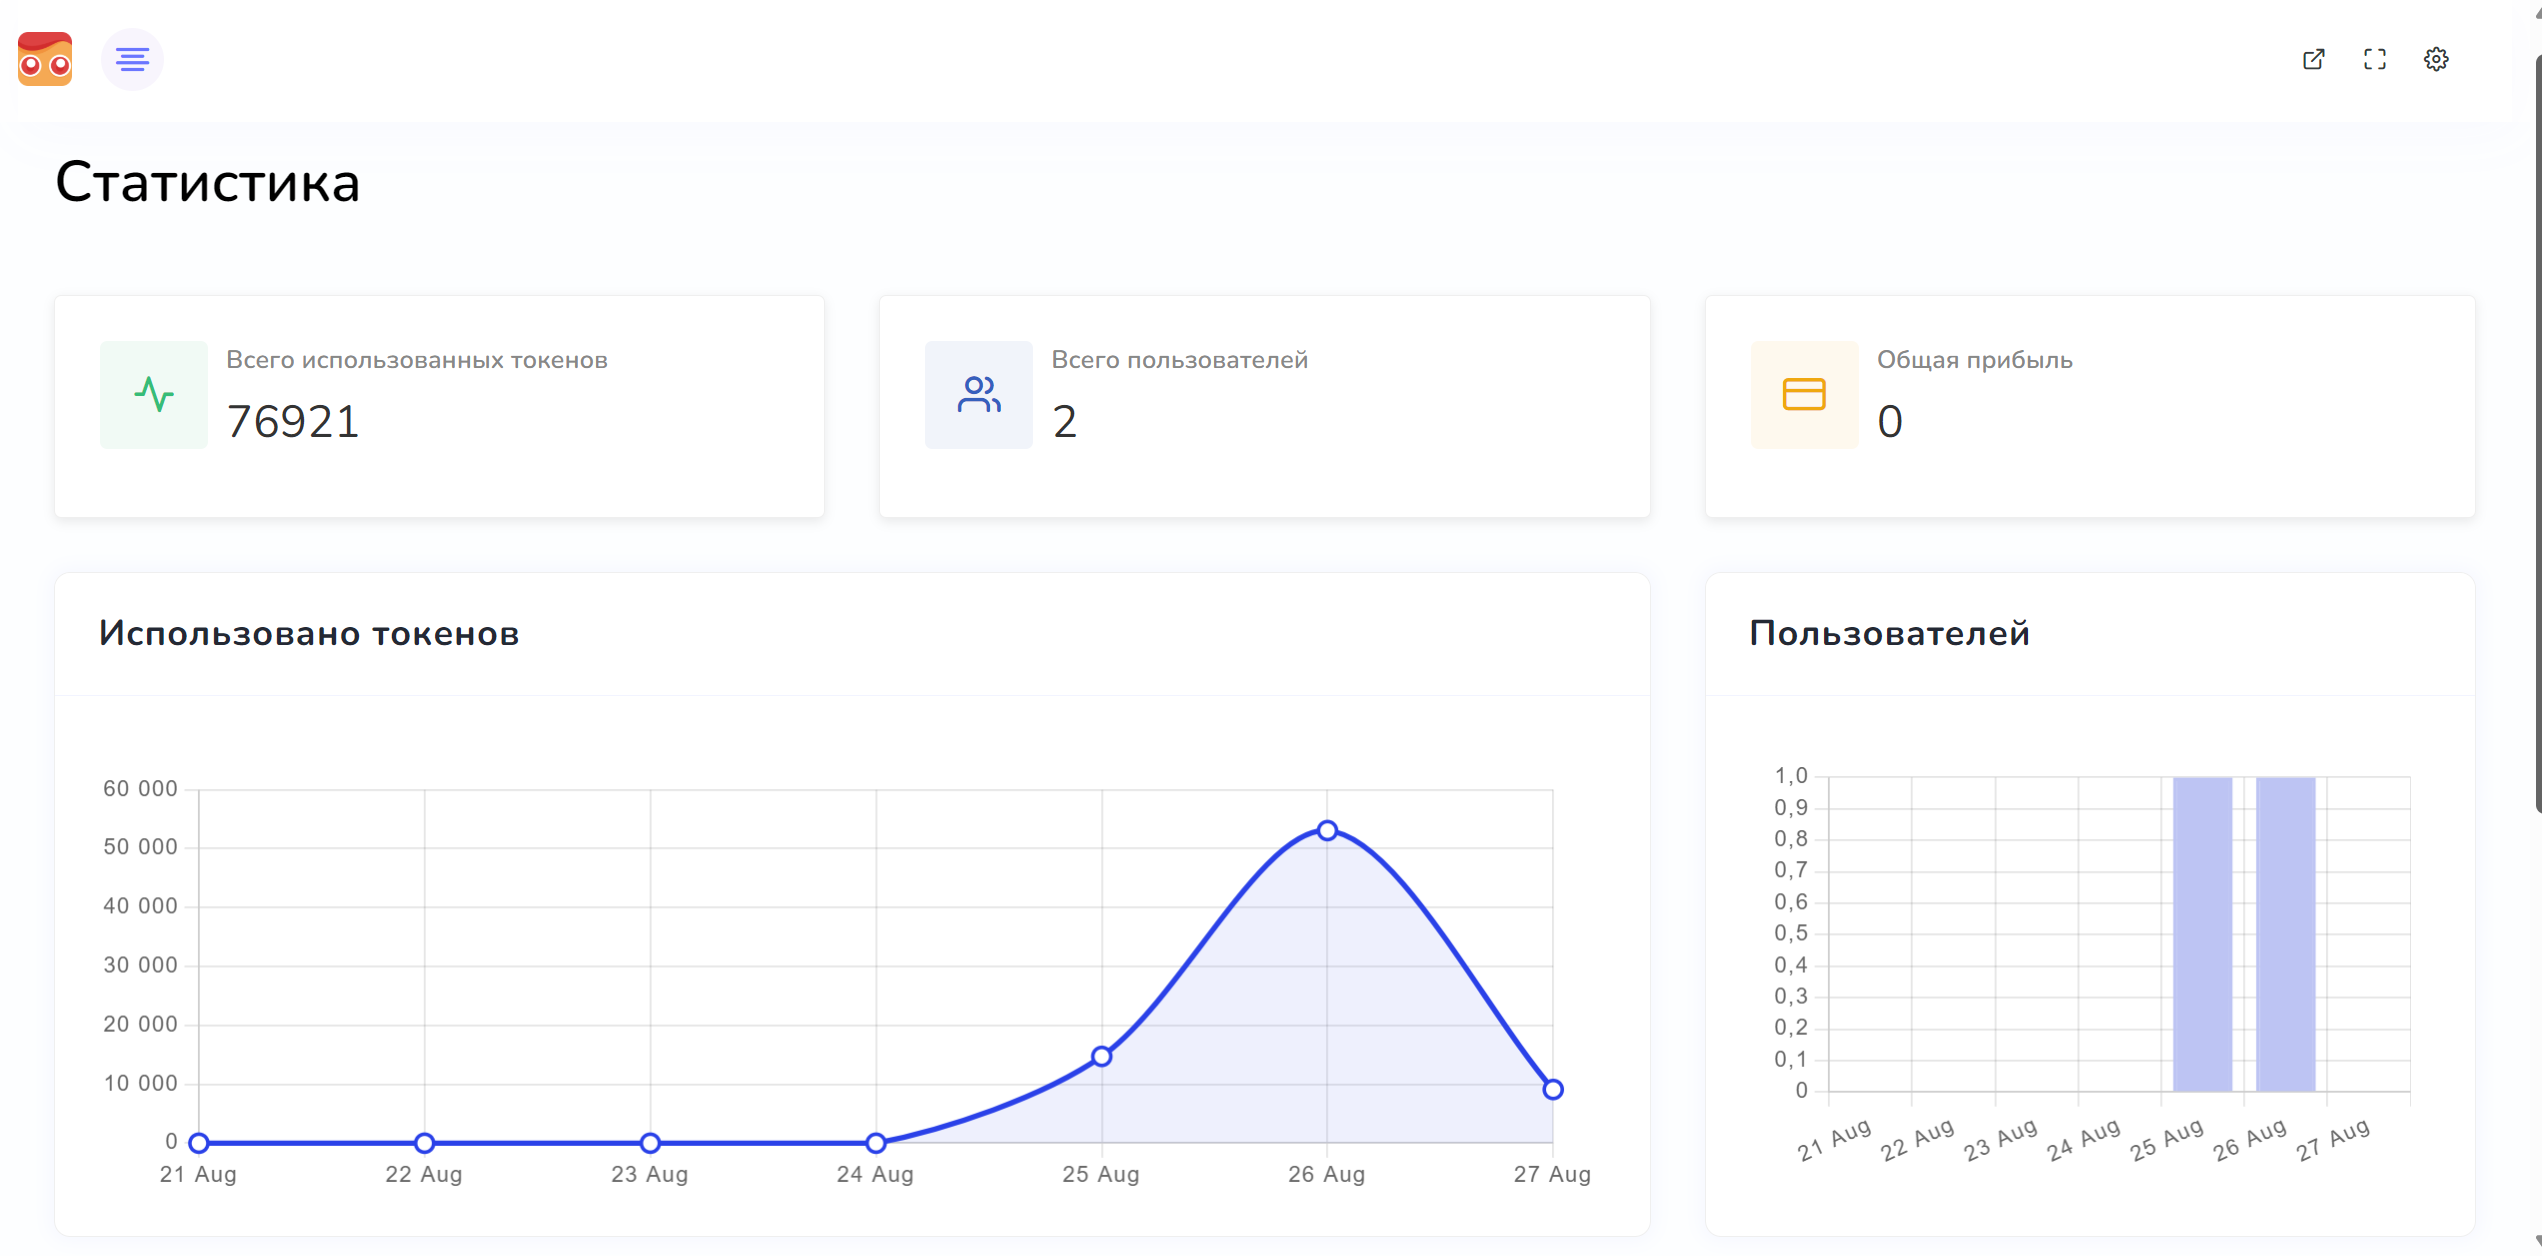2542x1256 pixels.
Task: Click the 27 Aug data point
Action: click(1552, 1089)
